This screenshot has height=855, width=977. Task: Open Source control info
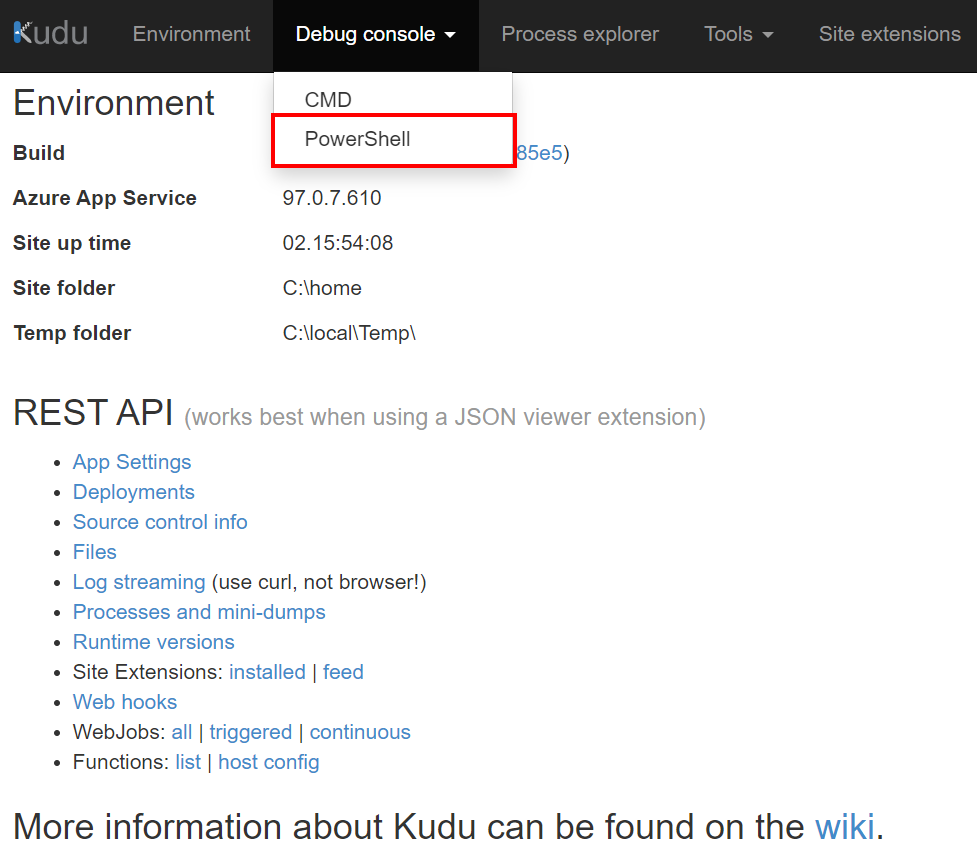(160, 522)
